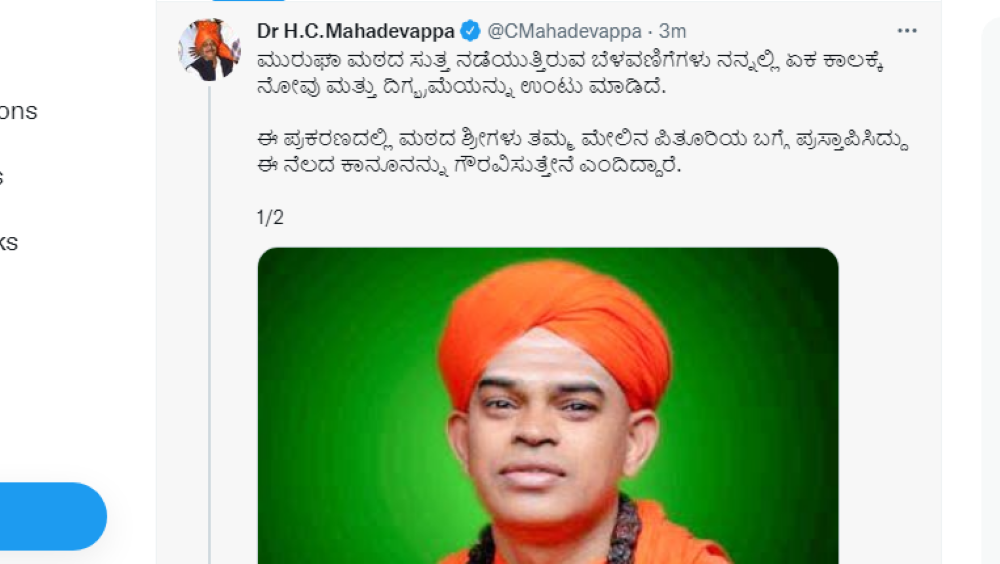
Task: Open more options menu for the tweet
Action: tap(906, 31)
